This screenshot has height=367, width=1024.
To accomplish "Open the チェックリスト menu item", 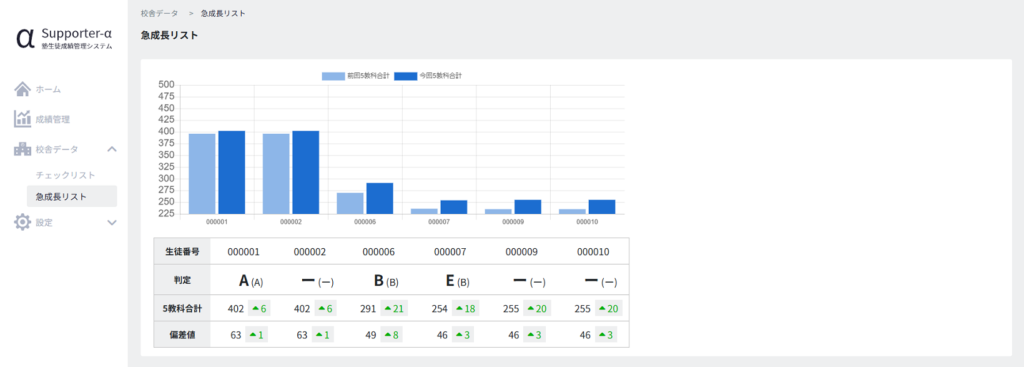I will pyautogui.click(x=65, y=175).
